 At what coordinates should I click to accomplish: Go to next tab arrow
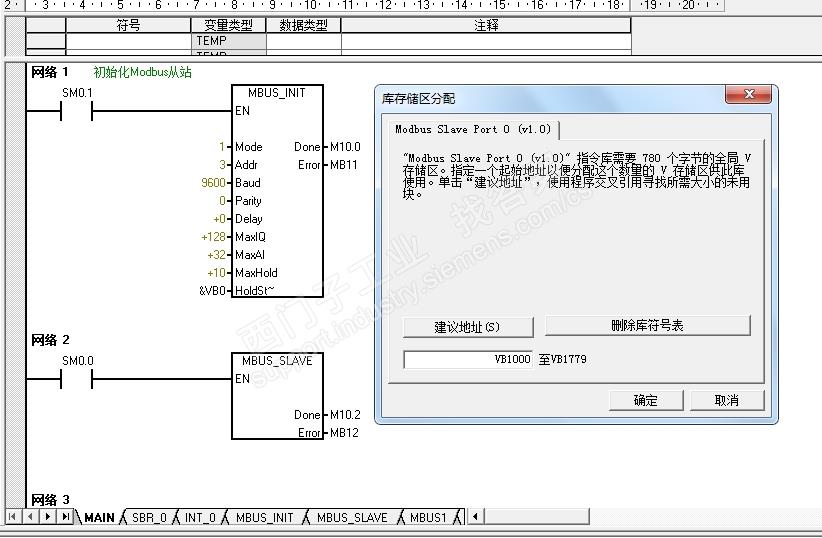pos(48,517)
